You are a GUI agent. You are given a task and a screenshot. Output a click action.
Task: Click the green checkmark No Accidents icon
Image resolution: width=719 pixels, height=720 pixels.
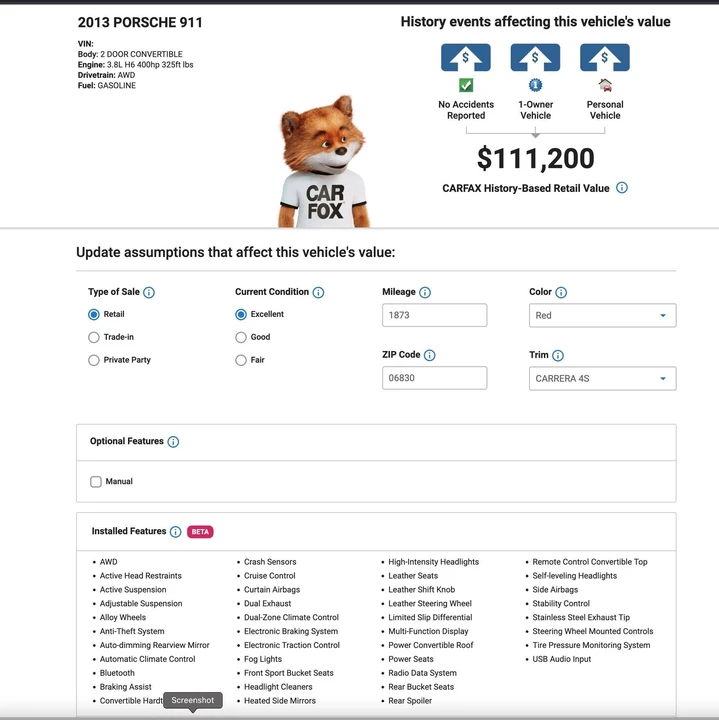(466, 85)
